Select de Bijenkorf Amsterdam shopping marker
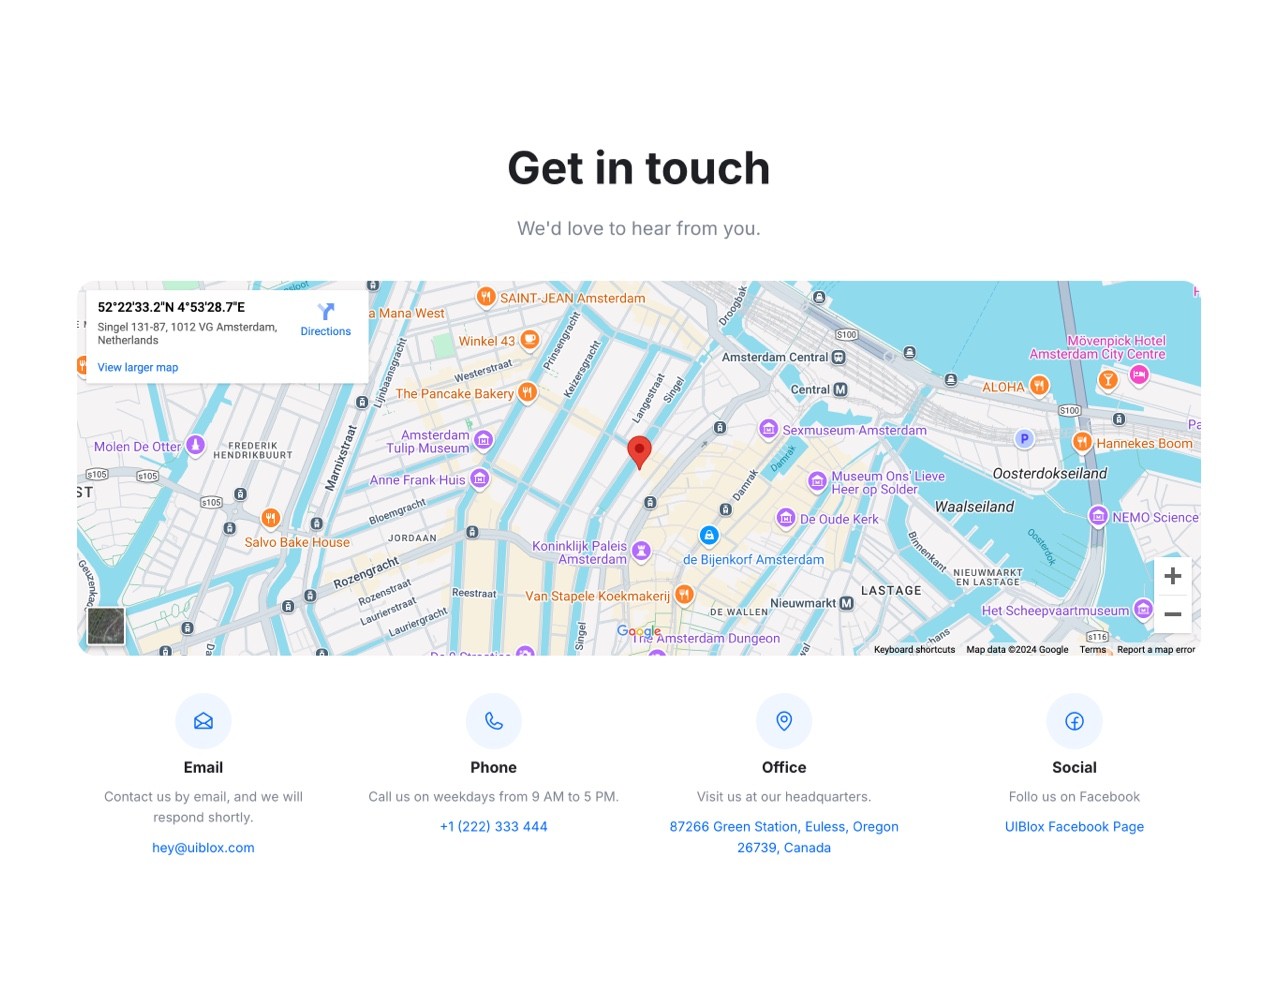 tap(709, 536)
